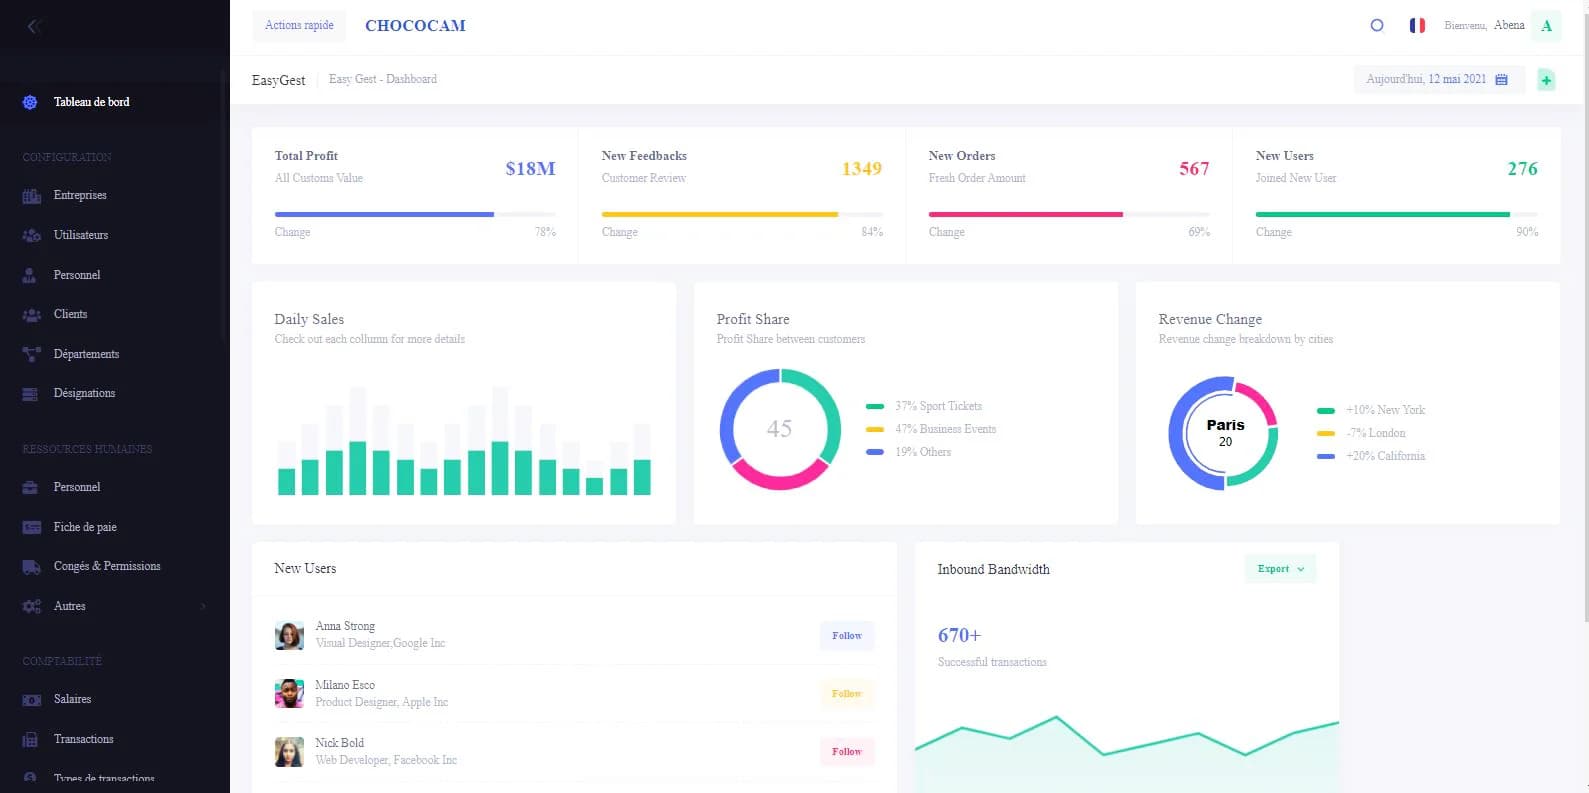Select Transactions in the sidebar menu
1589x793 pixels.
tap(83, 739)
